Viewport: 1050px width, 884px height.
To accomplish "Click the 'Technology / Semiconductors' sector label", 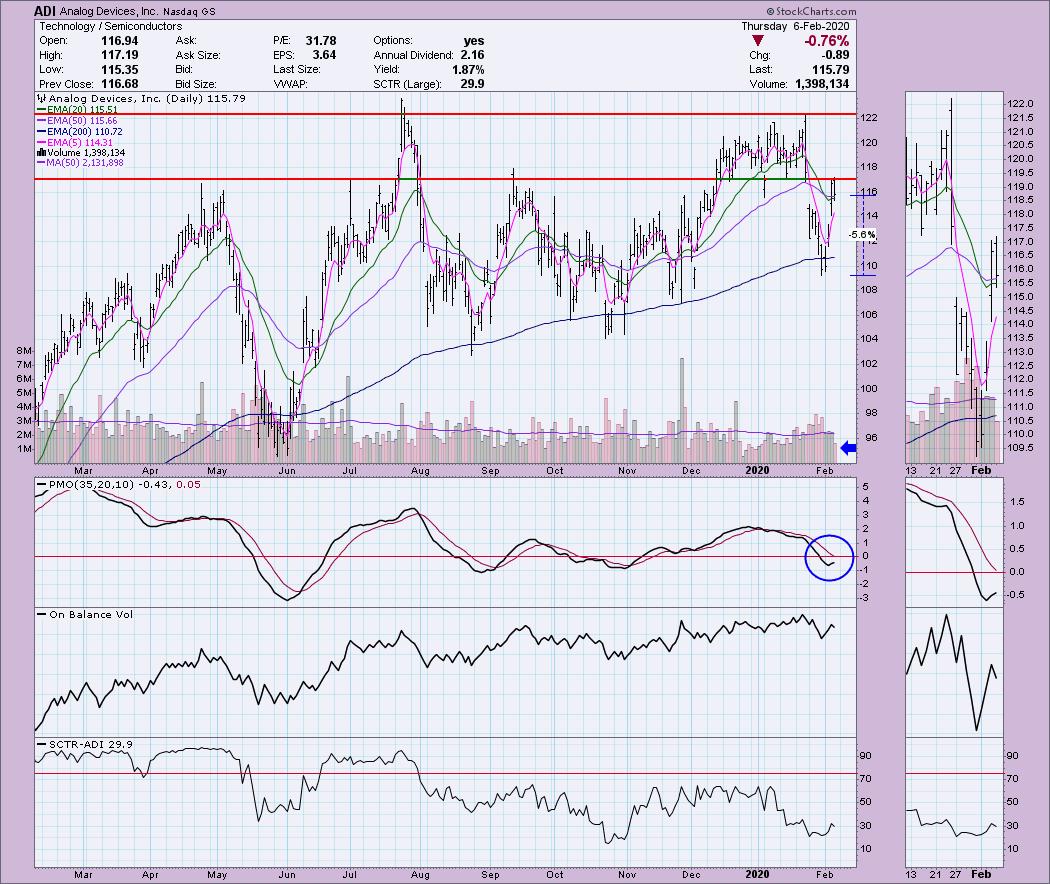I will 110,26.
